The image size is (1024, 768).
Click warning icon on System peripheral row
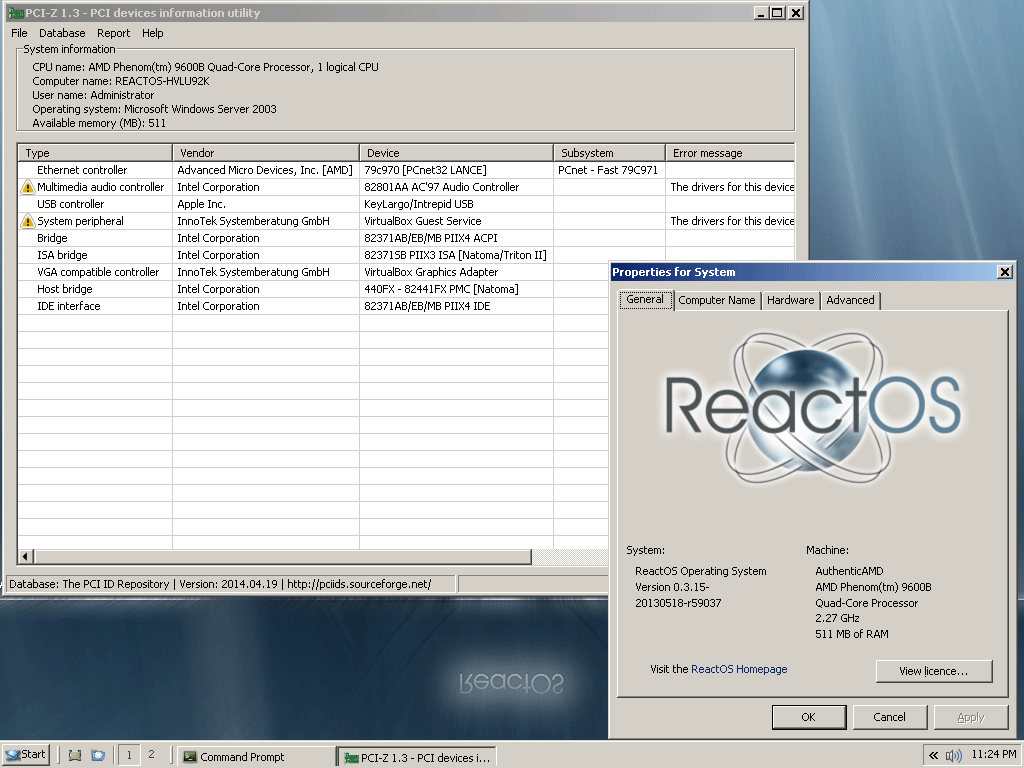27,221
